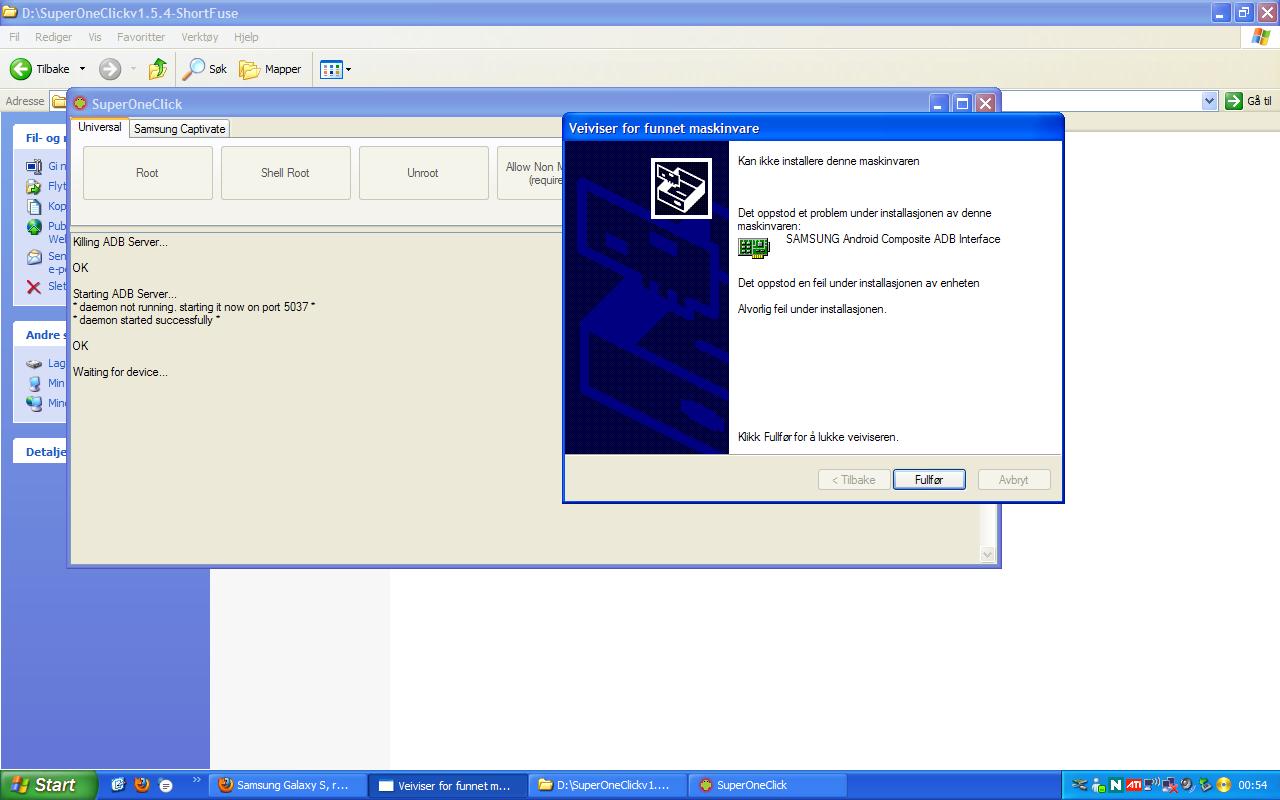The width and height of the screenshot is (1280, 800).
Task: Click the Root button in SuperOneClick
Action: pyautogui.click(x=147, y=173)
